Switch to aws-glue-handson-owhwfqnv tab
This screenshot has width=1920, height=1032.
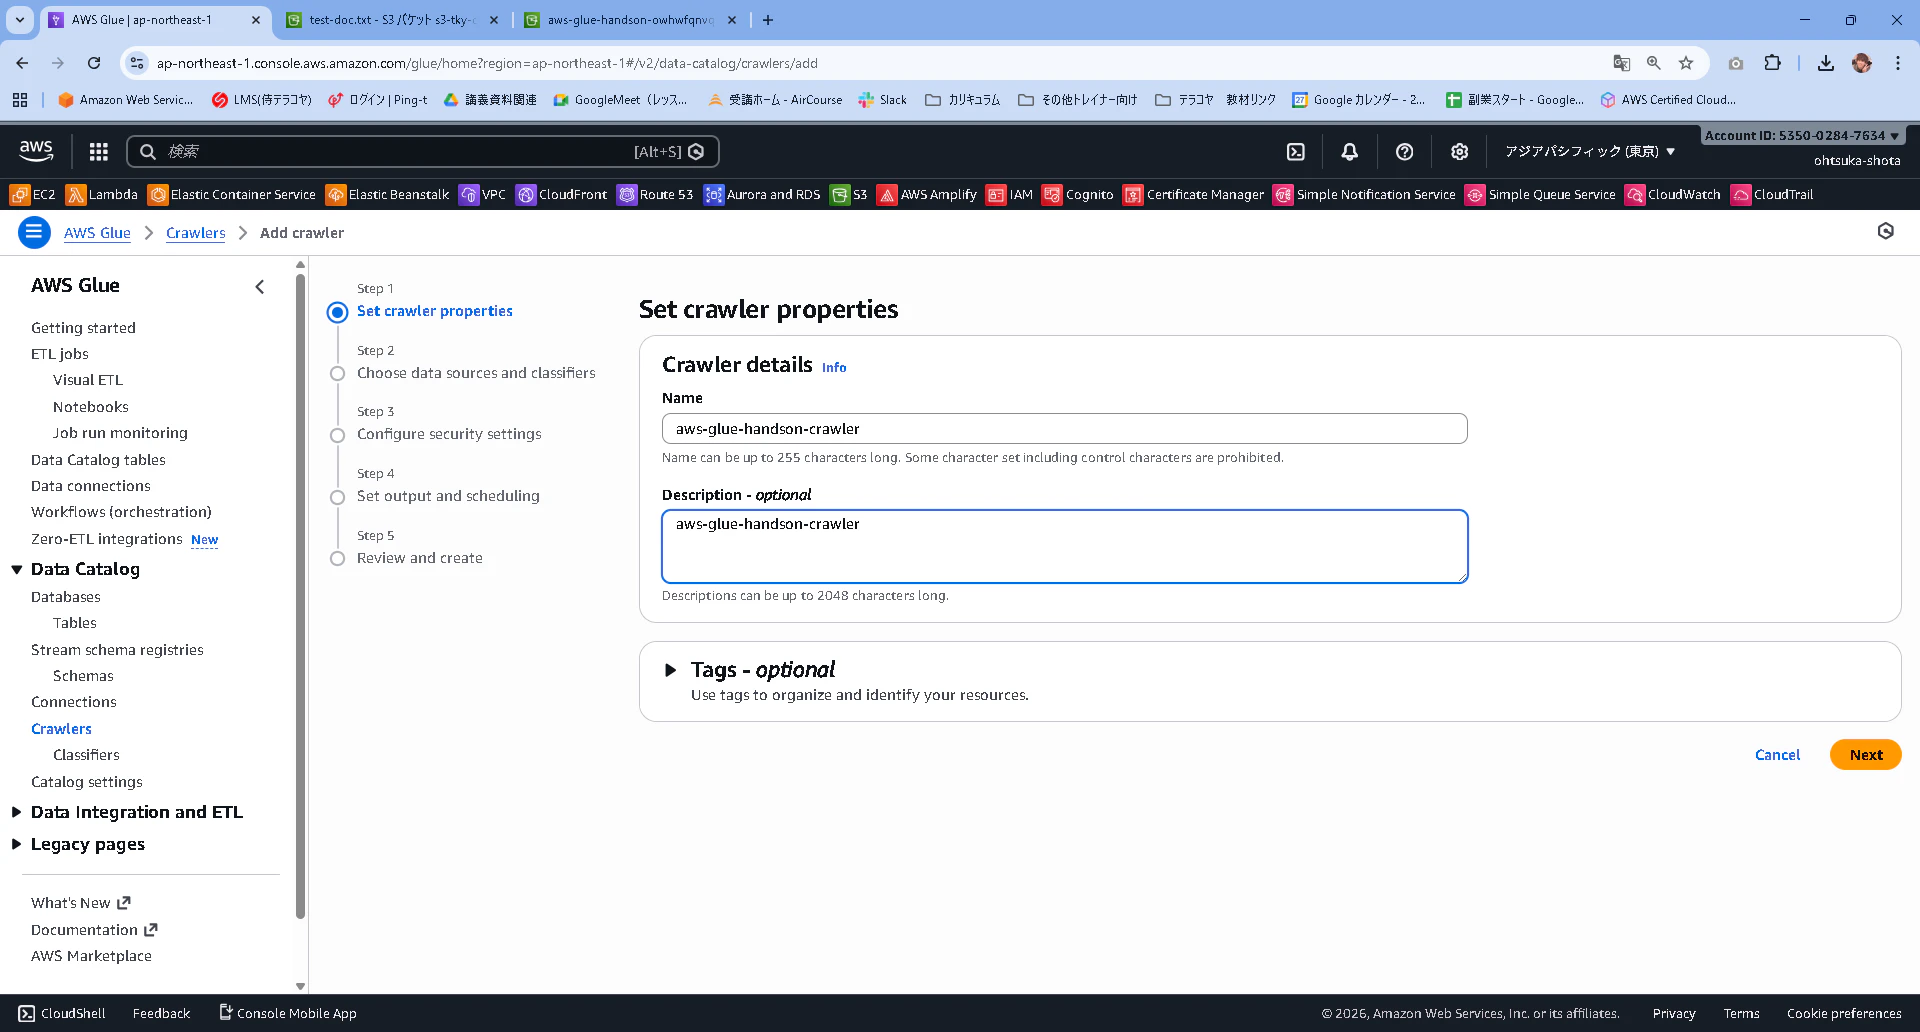[x=630, y=20]
